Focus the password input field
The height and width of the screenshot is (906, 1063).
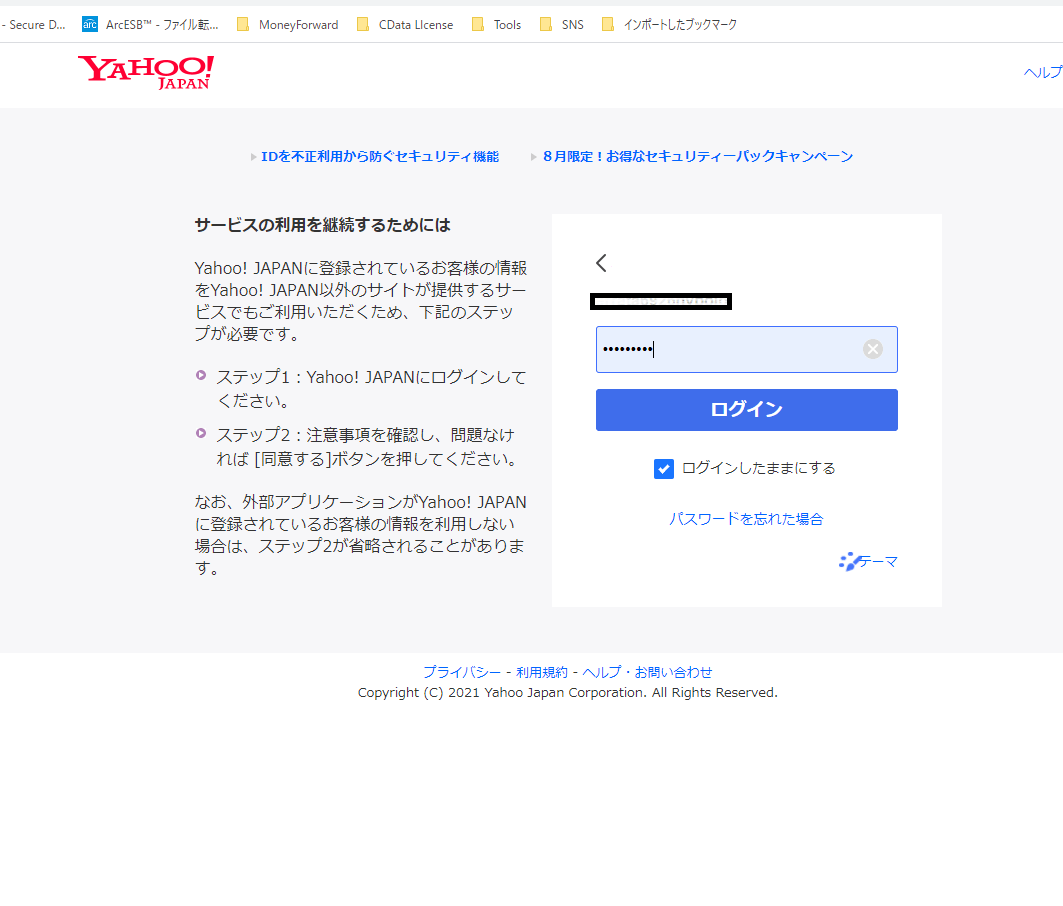point(746,349)
